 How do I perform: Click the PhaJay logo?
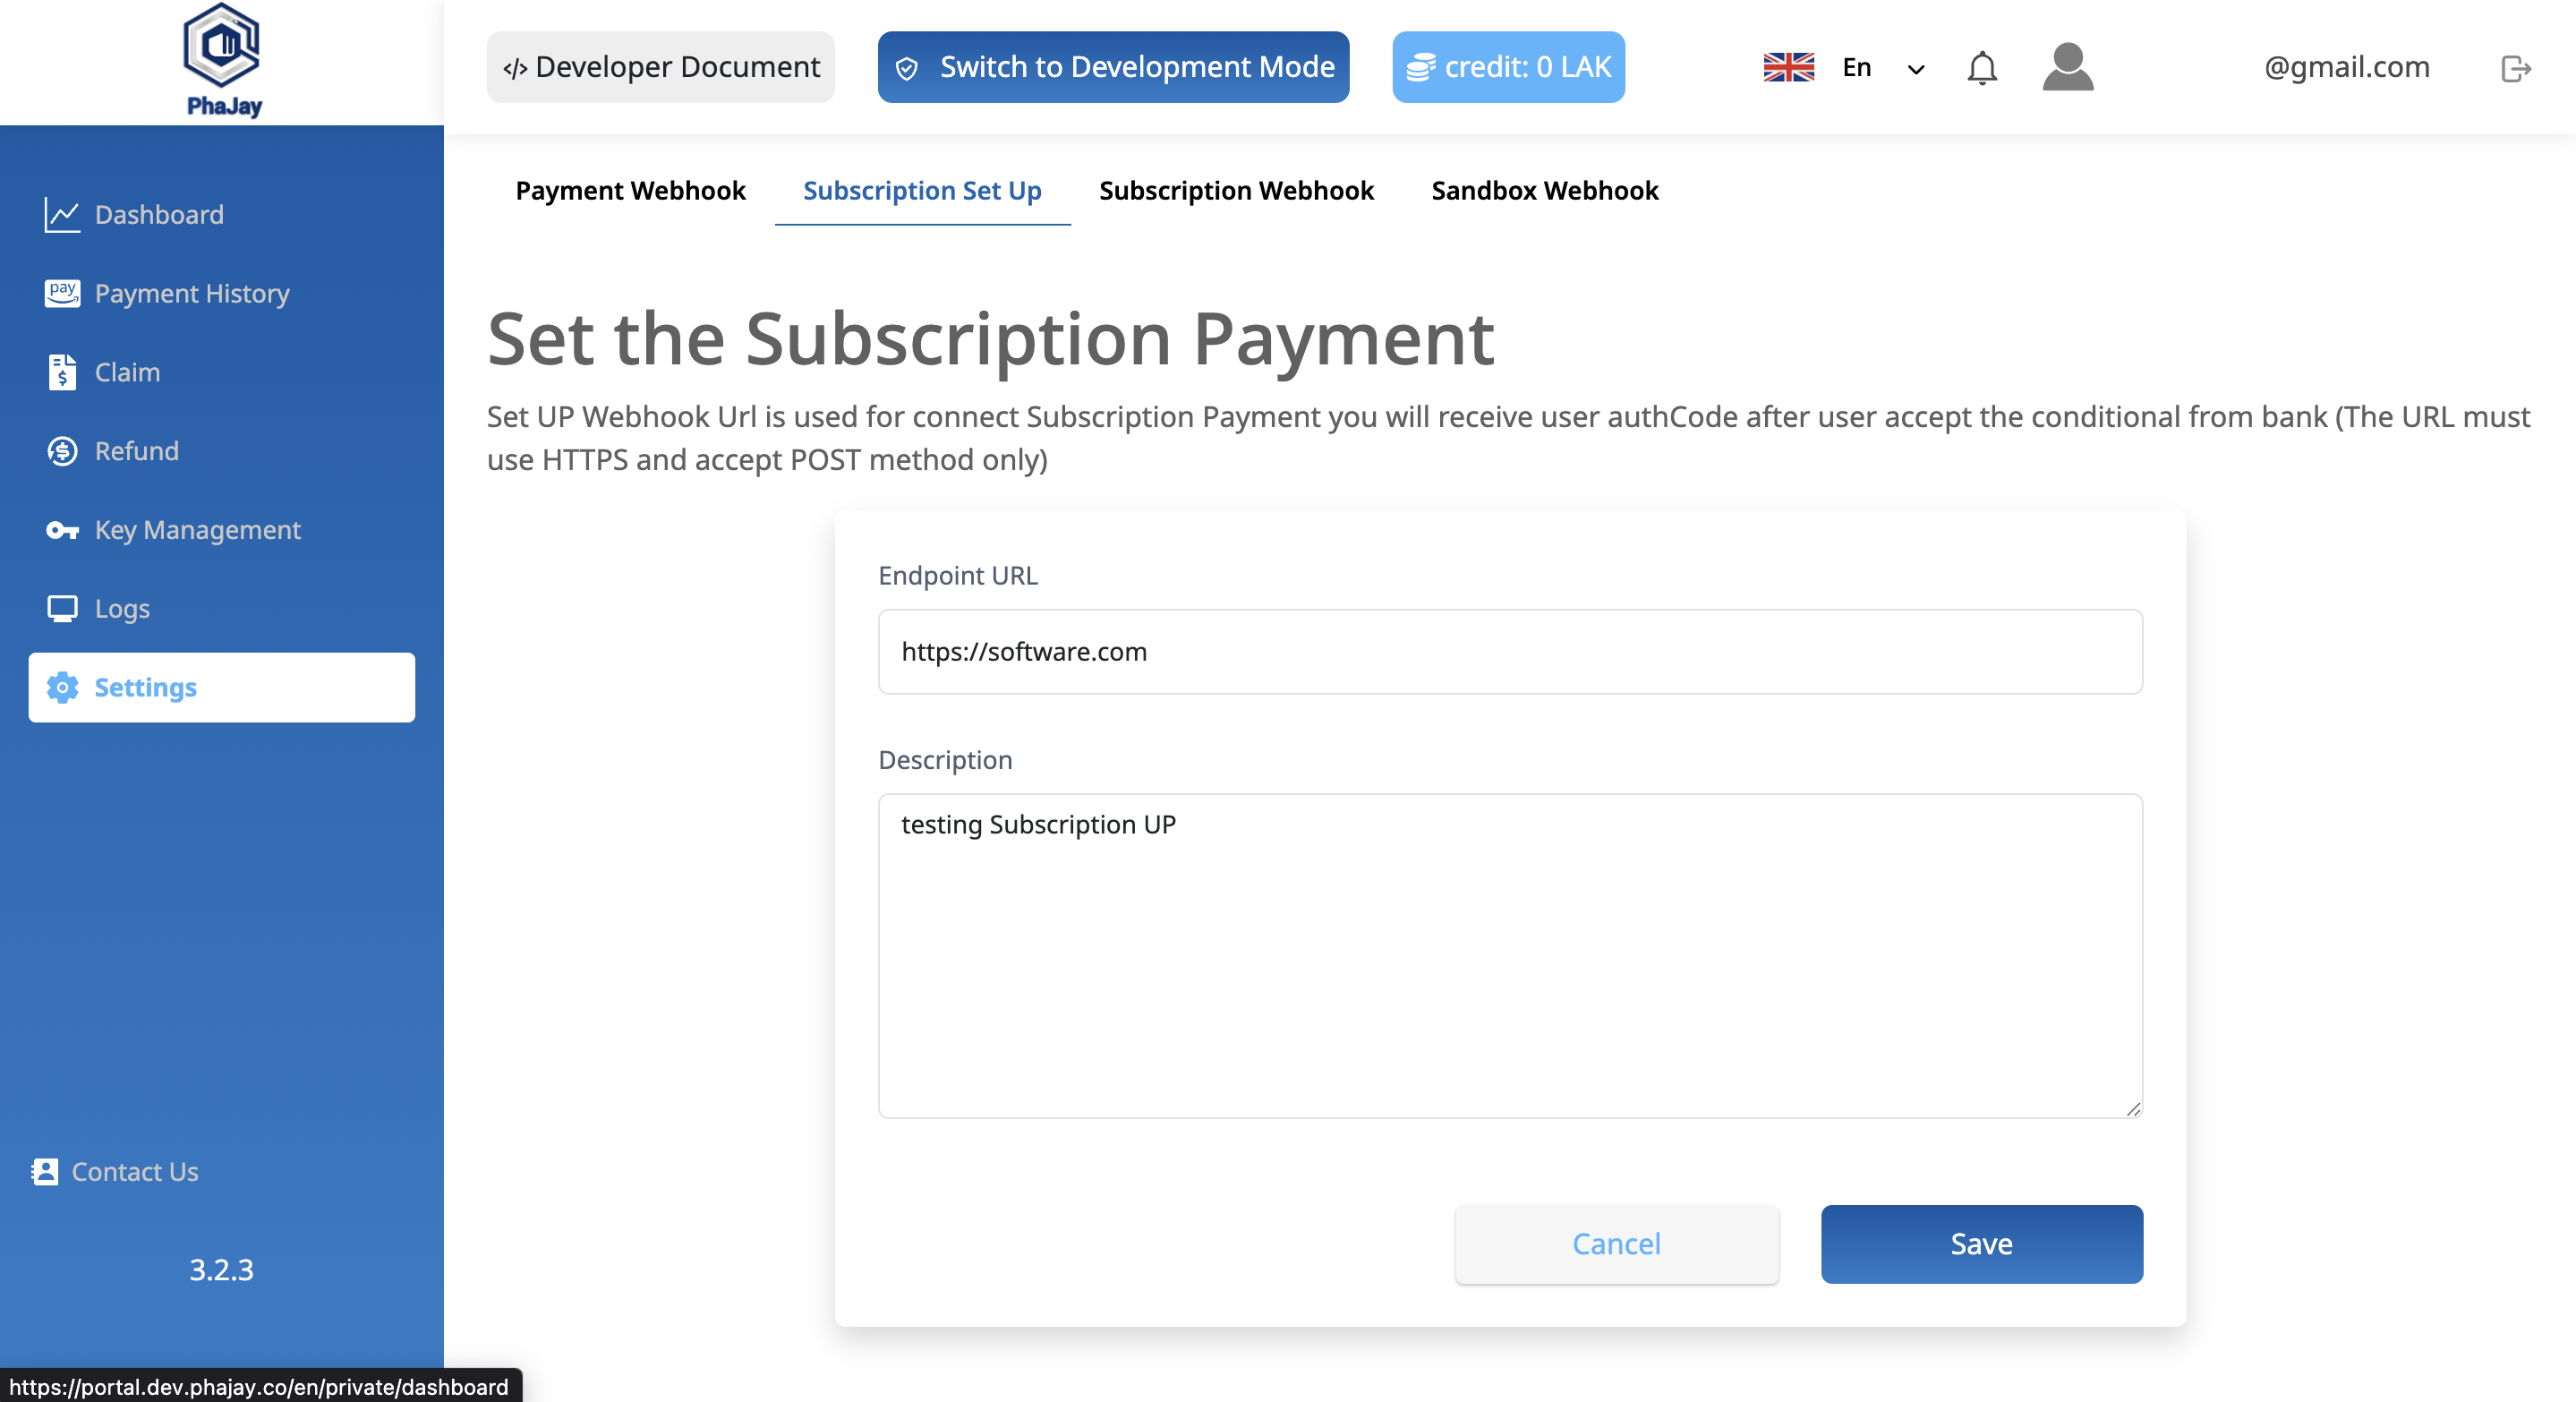tap(222, 62)
